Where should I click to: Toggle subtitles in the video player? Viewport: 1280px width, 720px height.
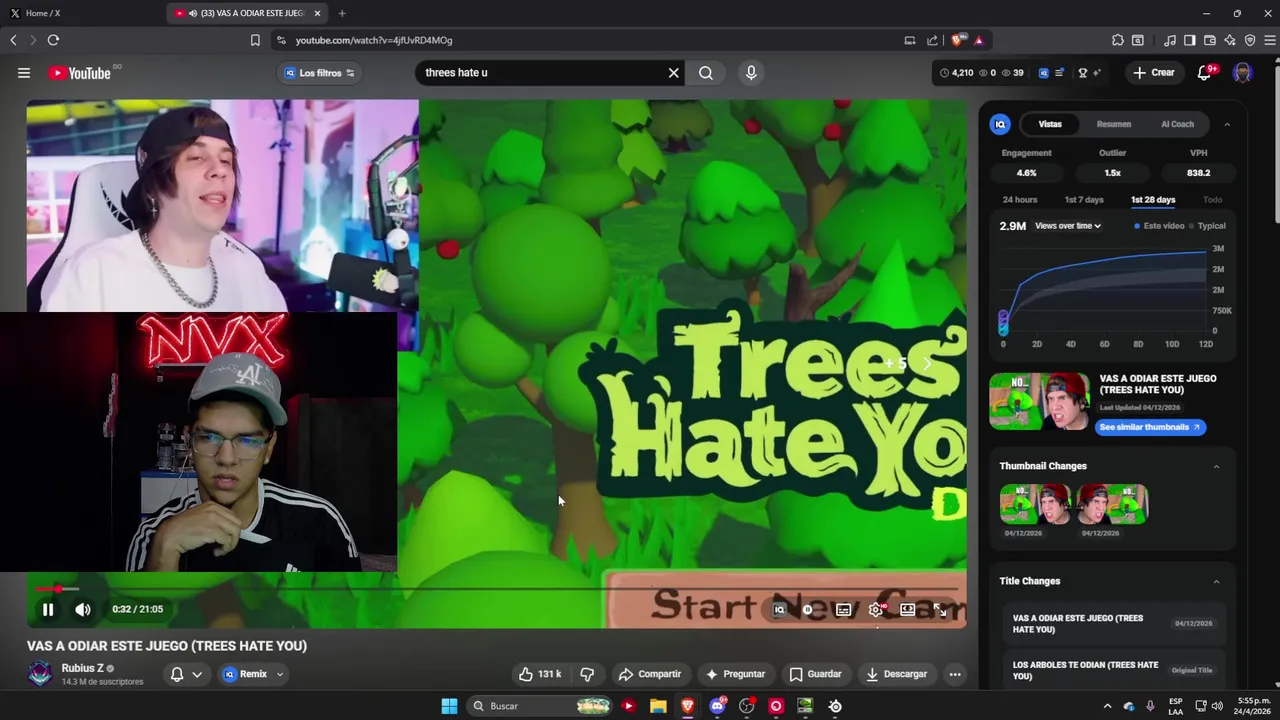point(843,610)
